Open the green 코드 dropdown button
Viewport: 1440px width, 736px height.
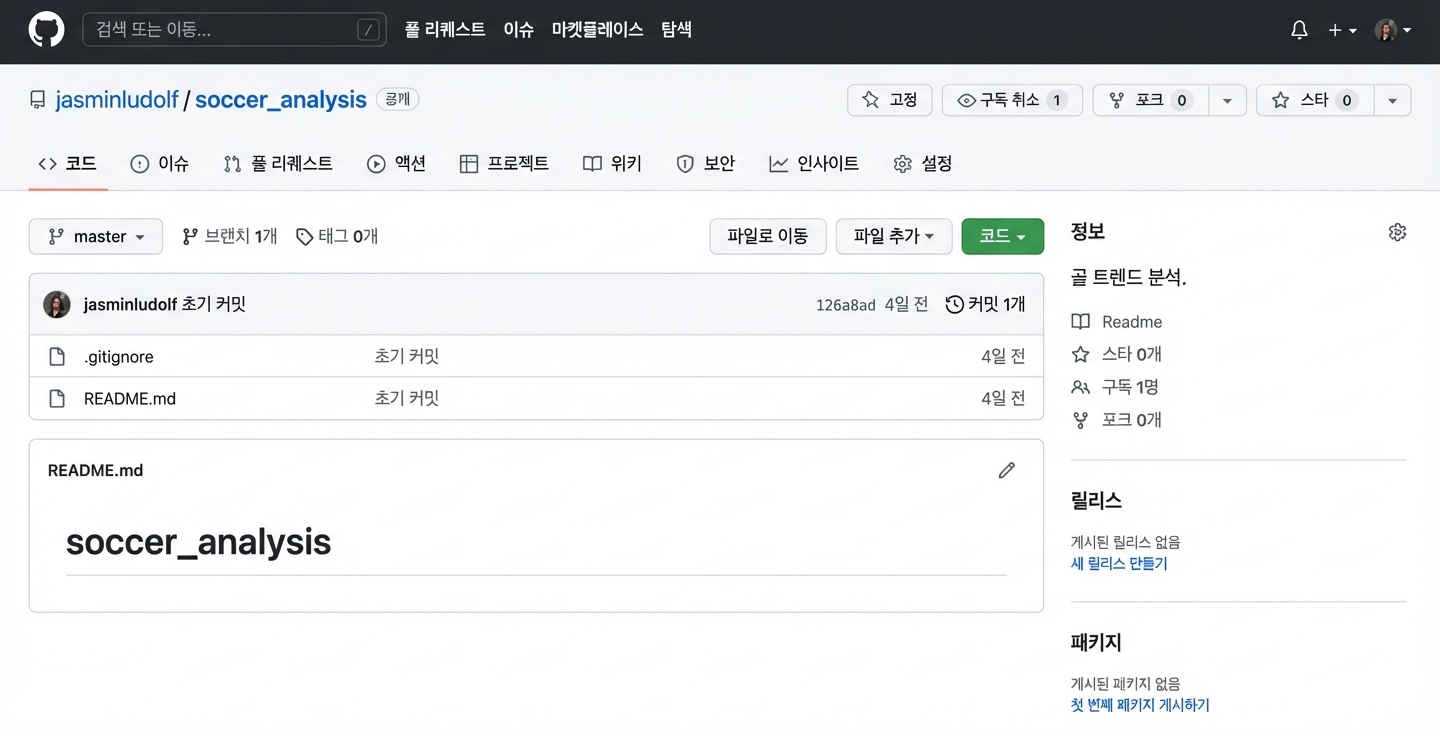(1003, 237)
